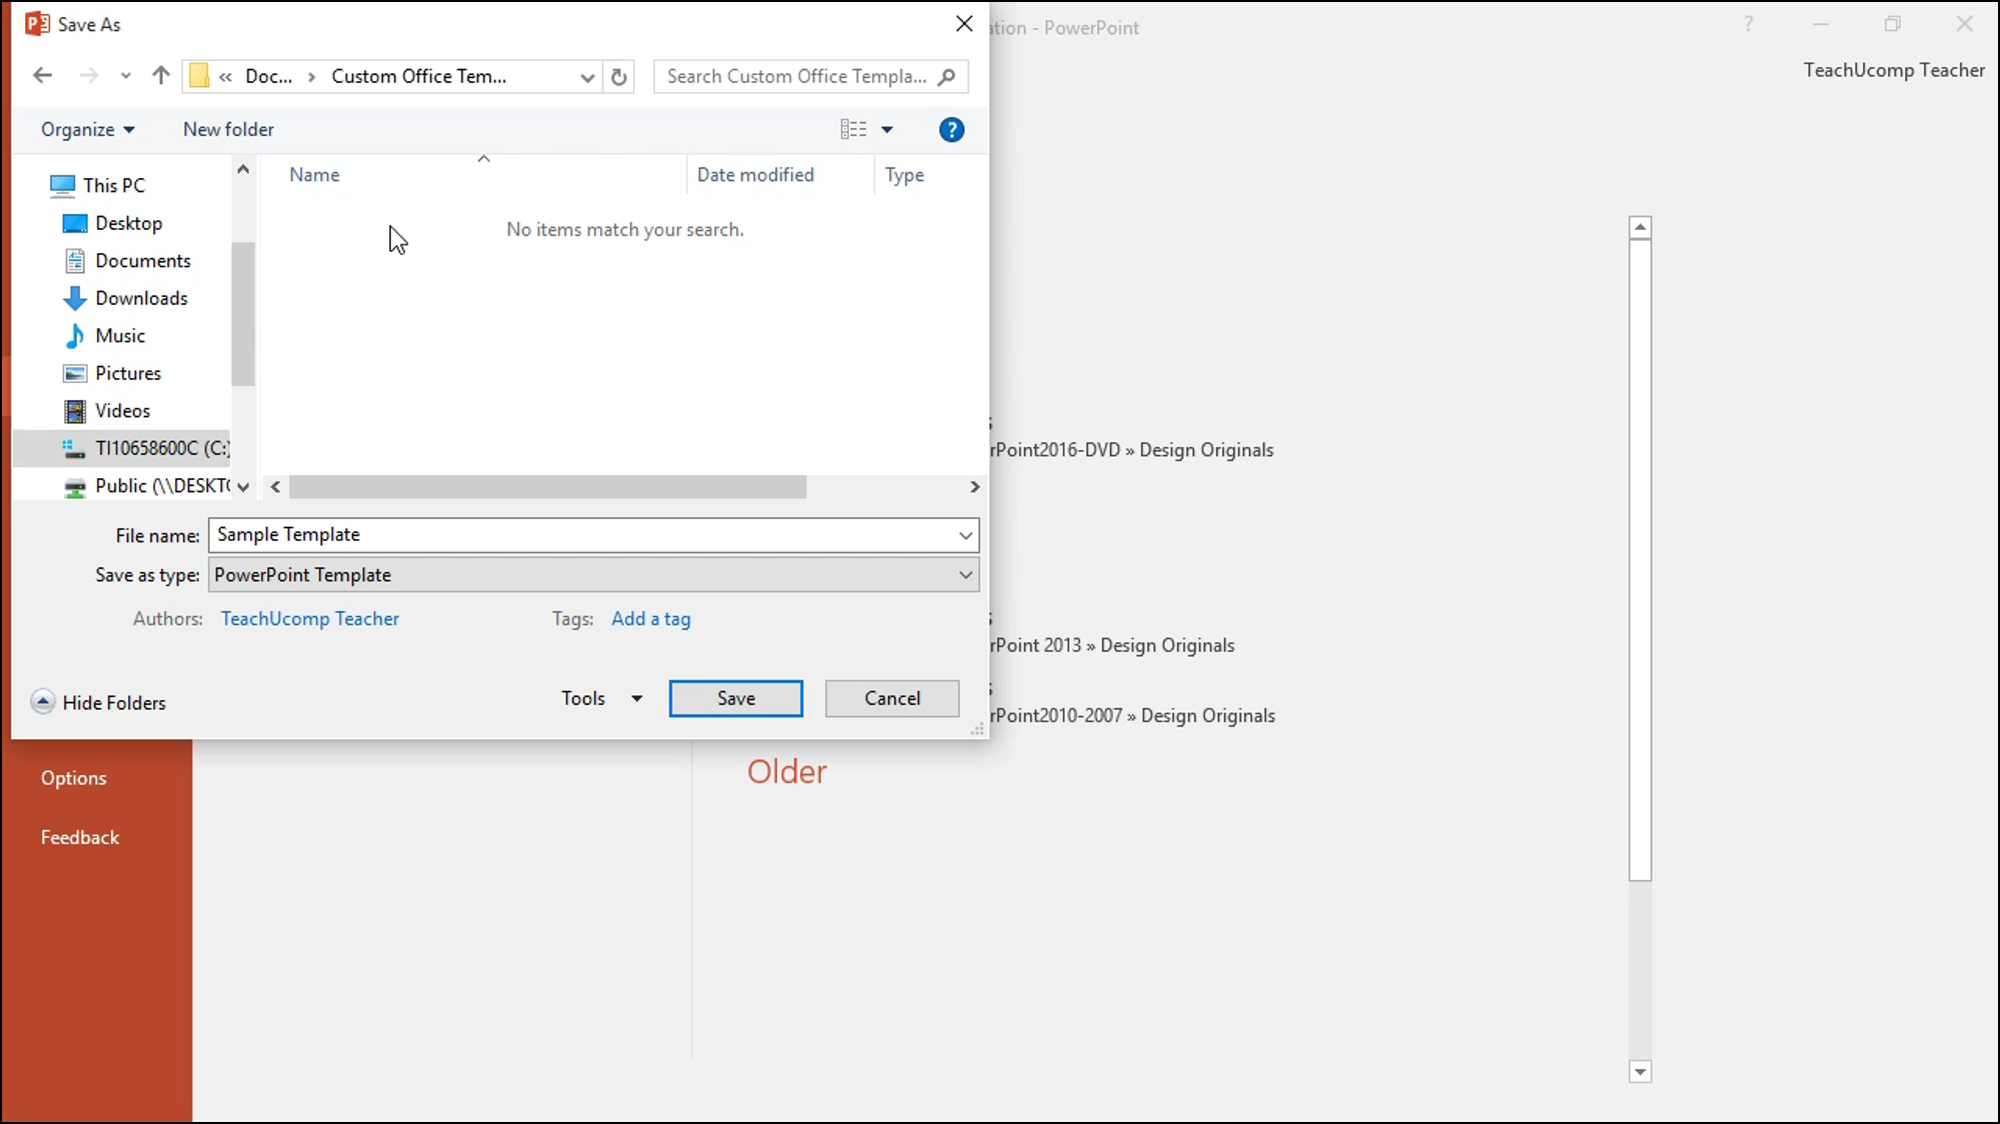Select the Documents folder in sidebar
The width and height of the screenshot is (2000, 1124).
pos(143,260)
